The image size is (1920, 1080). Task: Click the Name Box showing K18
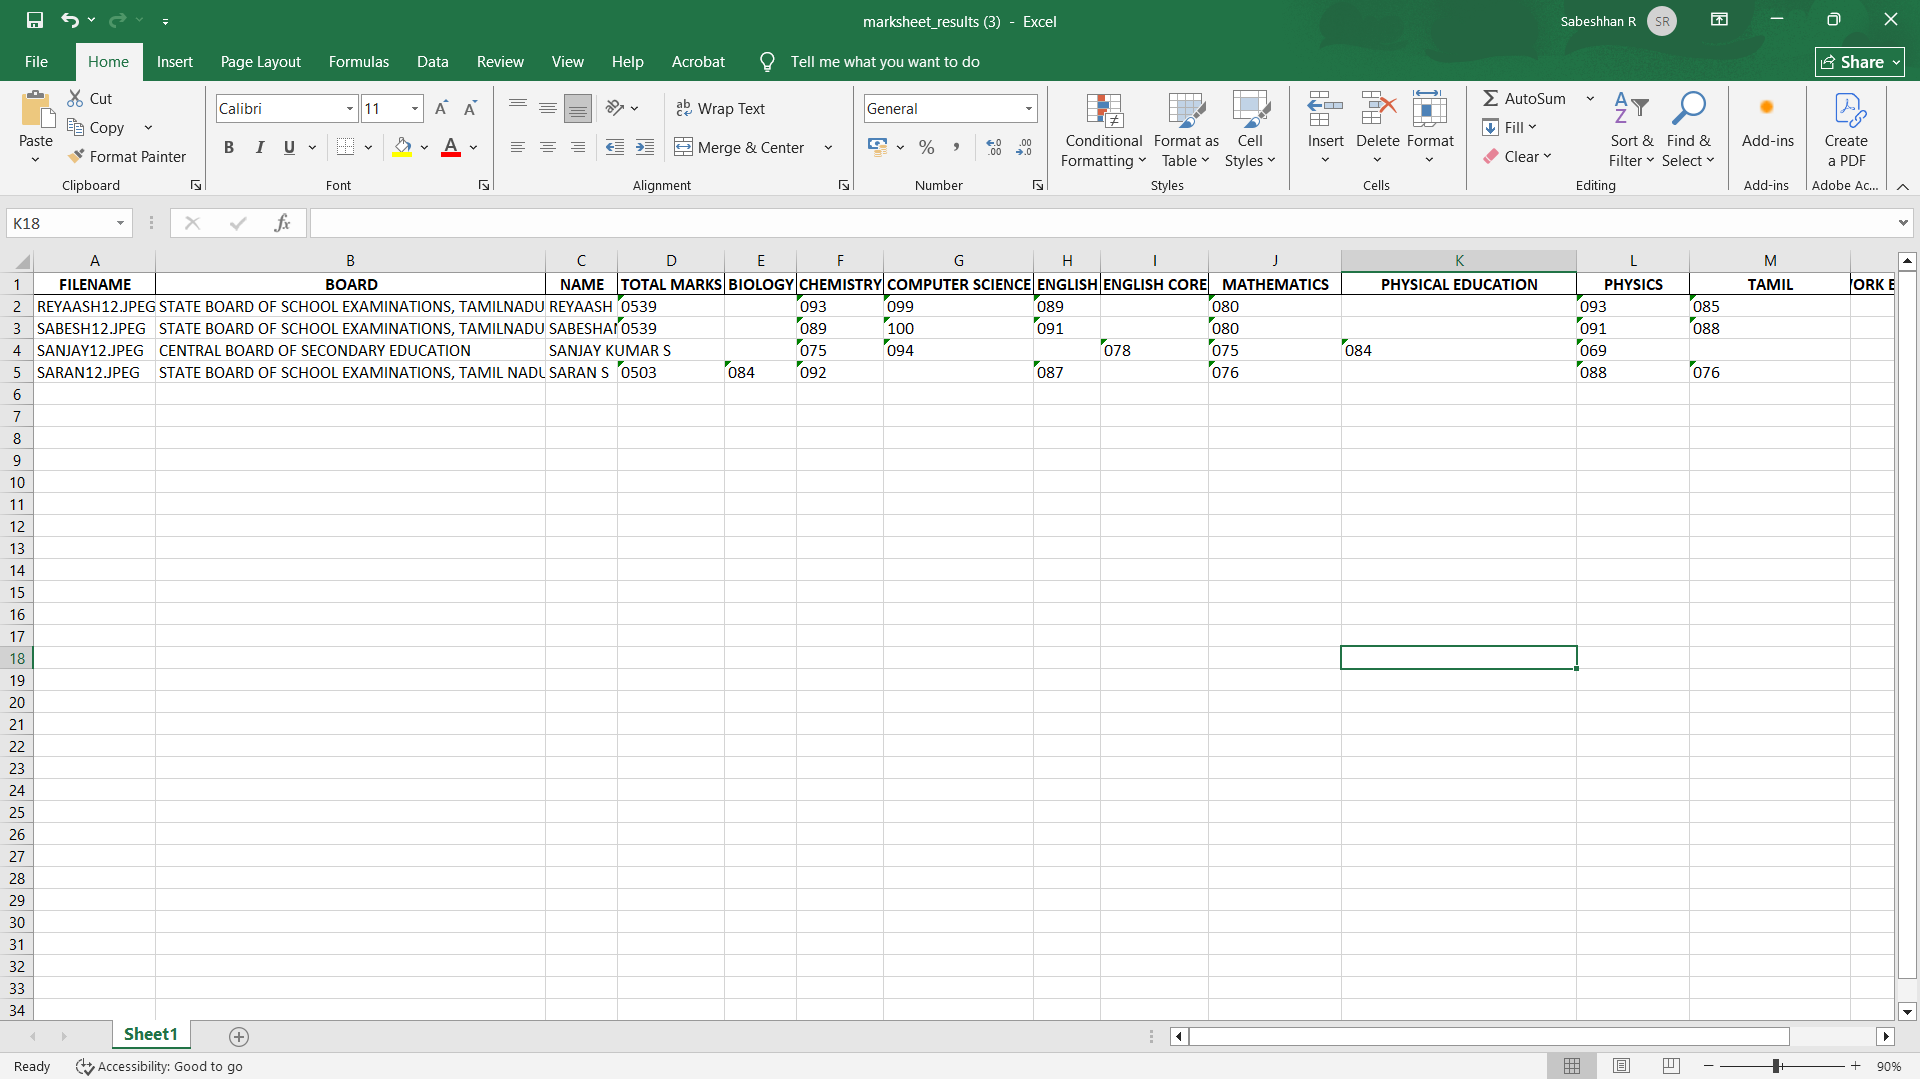pyautogui.click(x=60, y=223)
